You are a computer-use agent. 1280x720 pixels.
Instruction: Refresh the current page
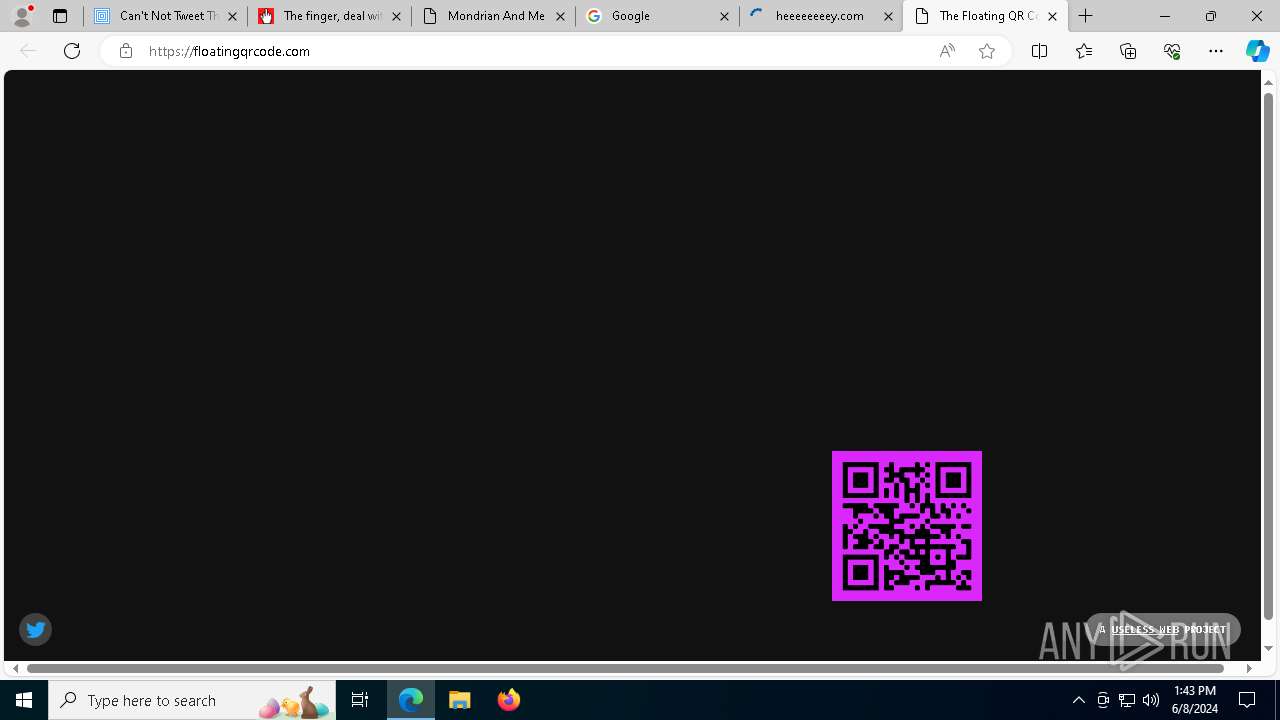(x=72, y=51)
